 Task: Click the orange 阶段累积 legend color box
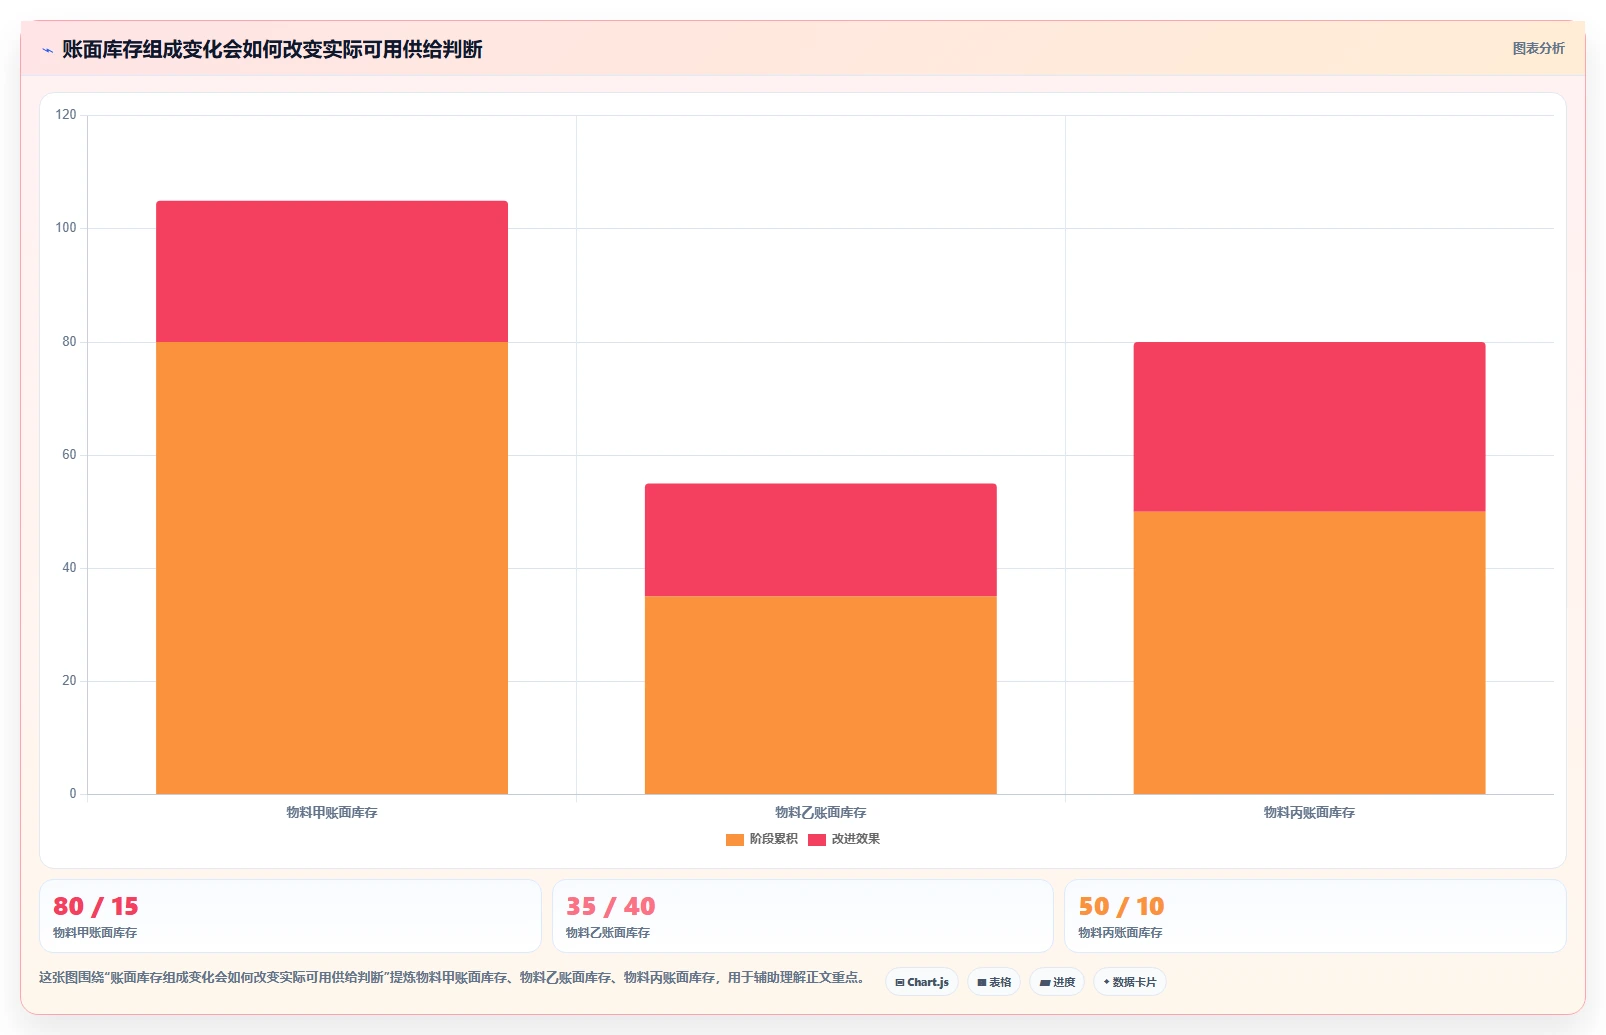click(x=735, y=840)
